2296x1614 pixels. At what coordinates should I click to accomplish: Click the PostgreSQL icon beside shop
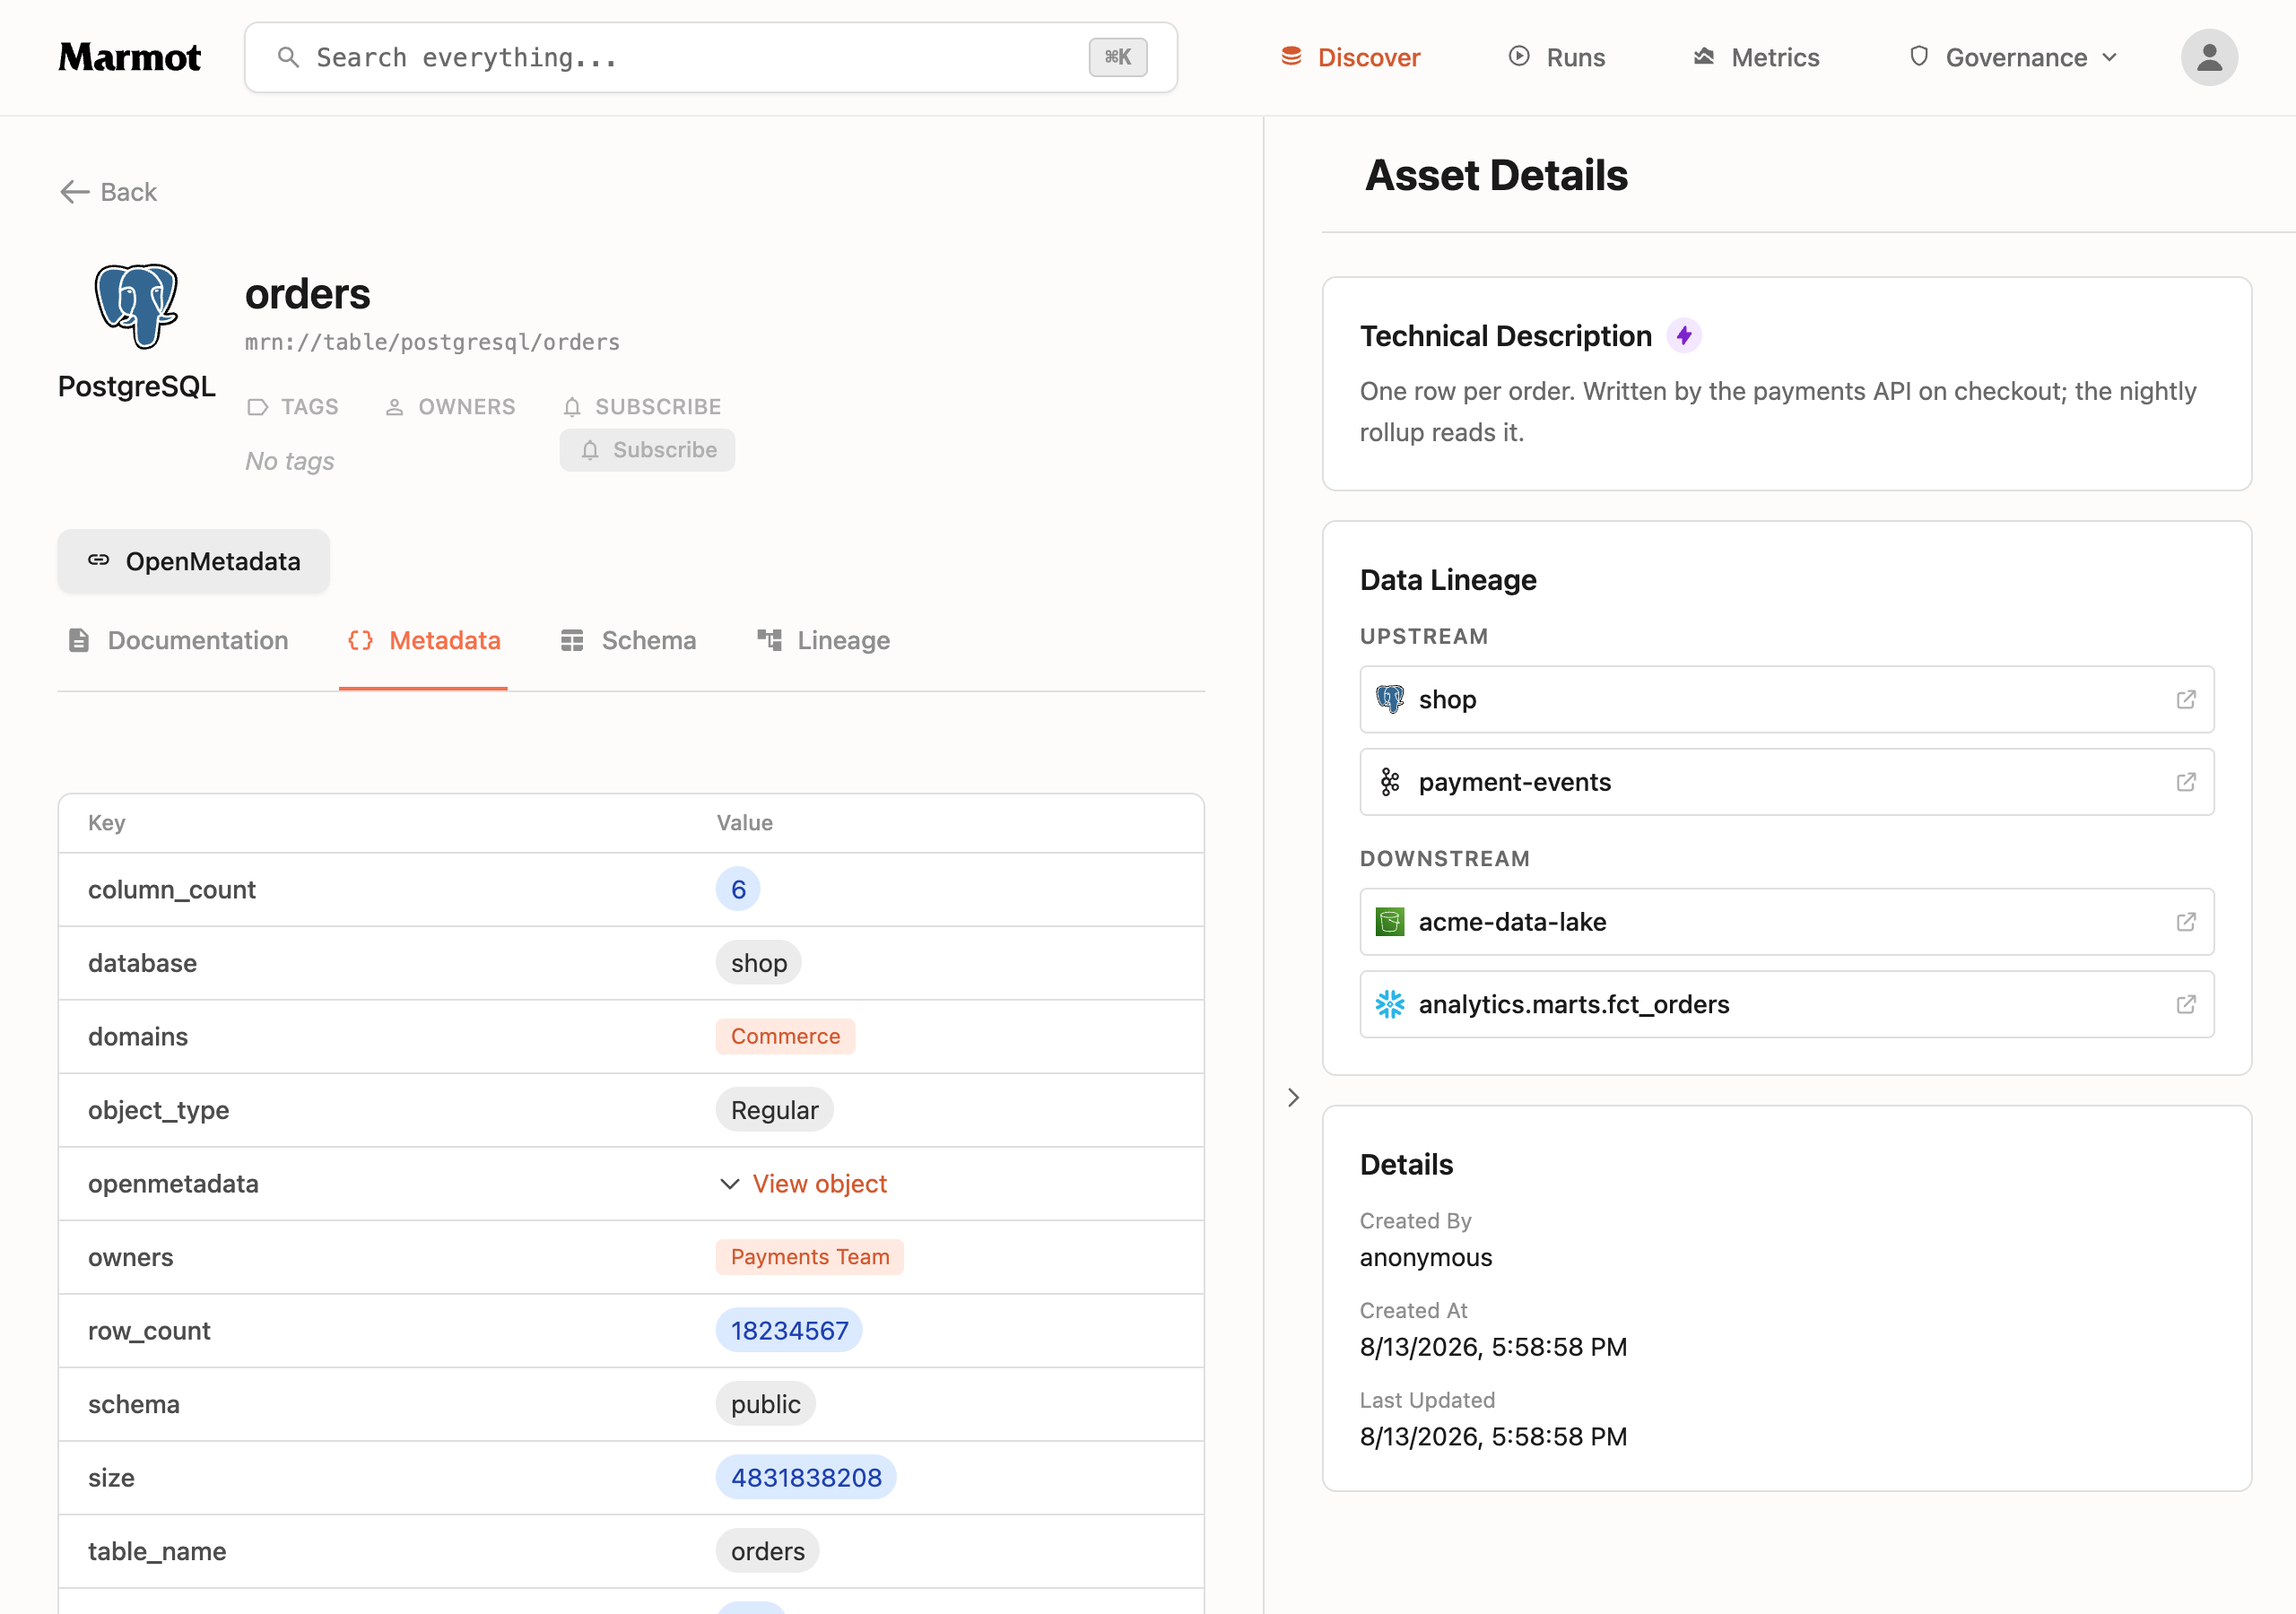click(1390, 699)
